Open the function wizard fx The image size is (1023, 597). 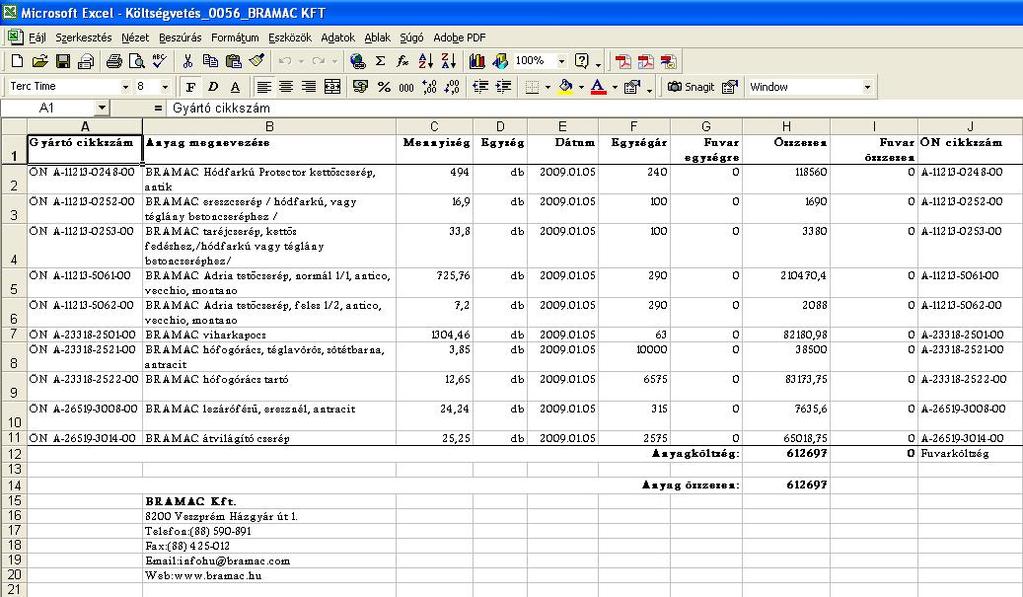[403, 61]
